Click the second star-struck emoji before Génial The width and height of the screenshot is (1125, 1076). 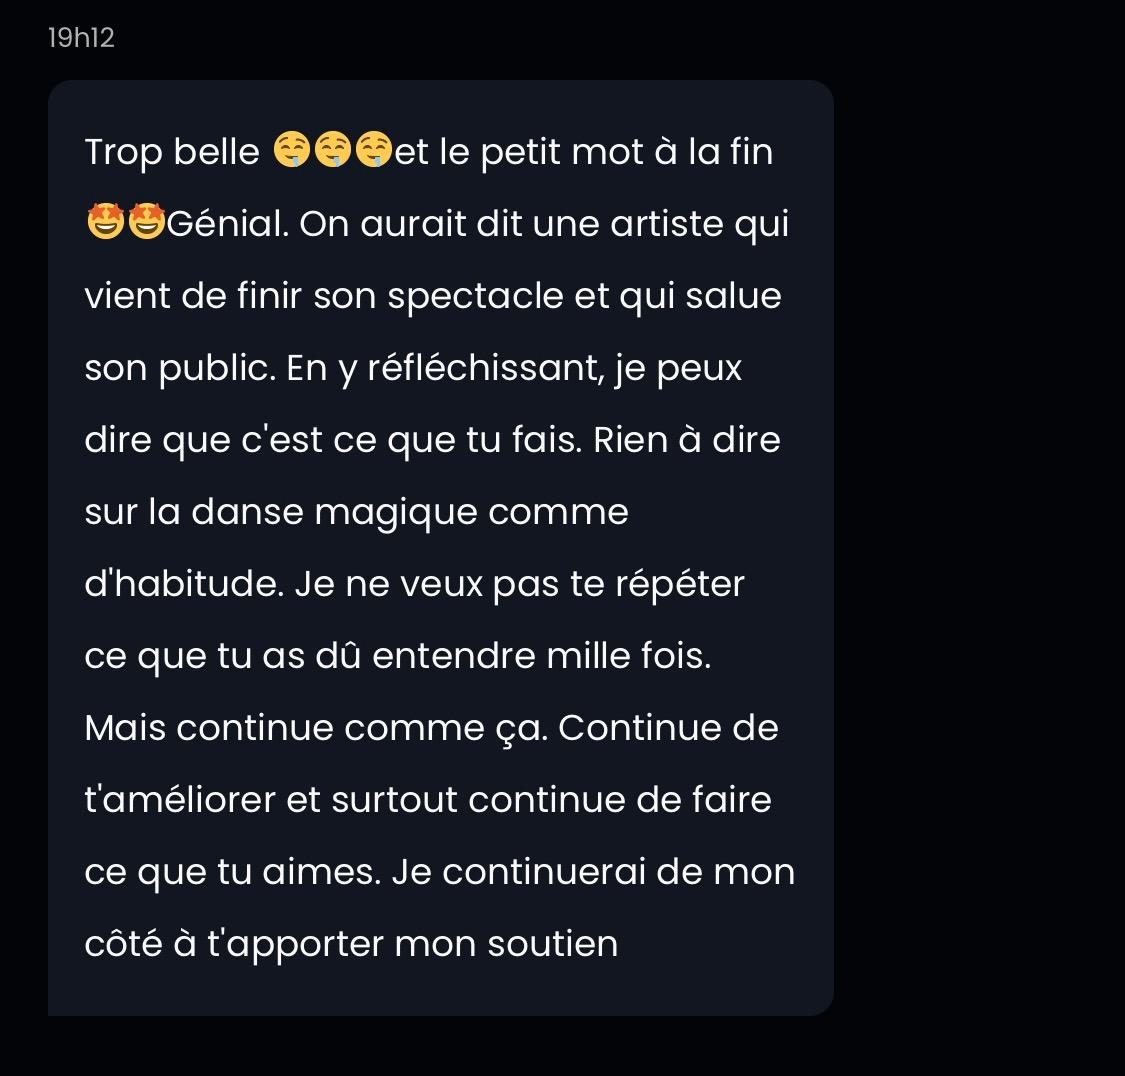click(146, 222)
